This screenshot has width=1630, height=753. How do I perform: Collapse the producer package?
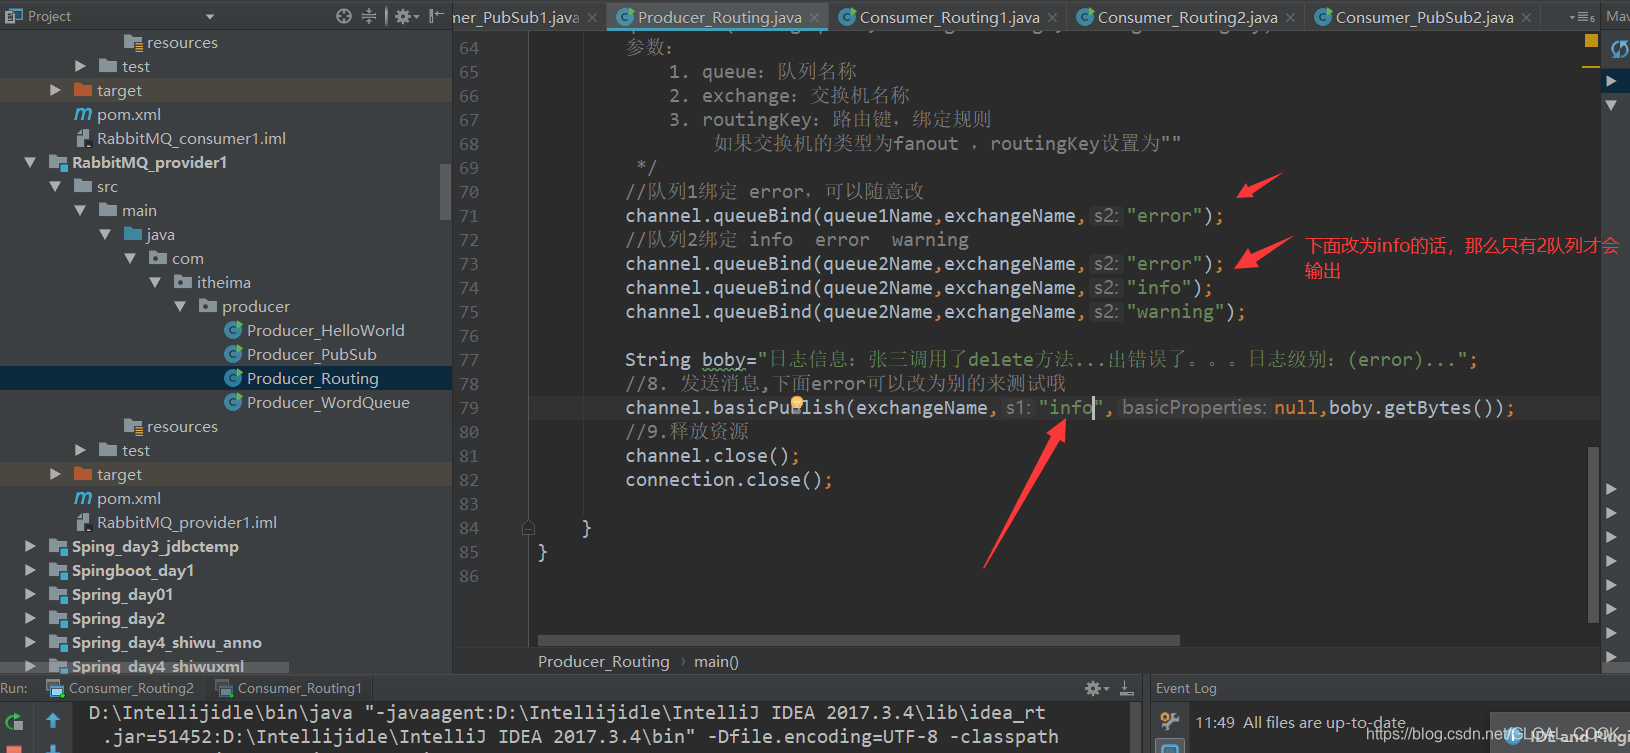pyautogui.click(x=180, y=306)
